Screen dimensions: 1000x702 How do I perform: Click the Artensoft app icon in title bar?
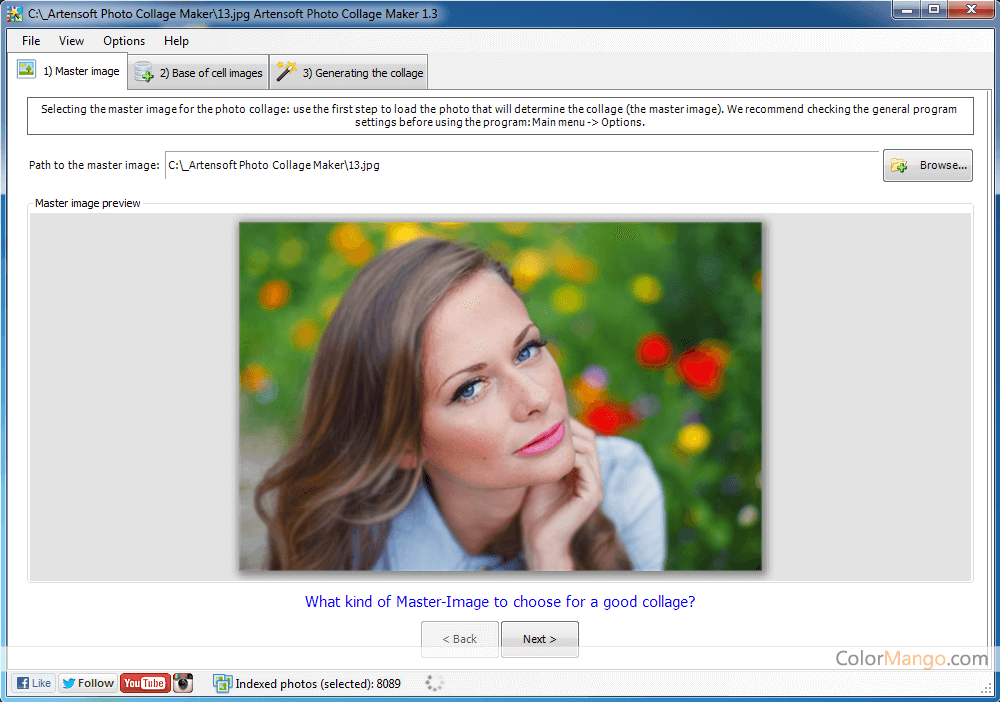tap(14, 13)
